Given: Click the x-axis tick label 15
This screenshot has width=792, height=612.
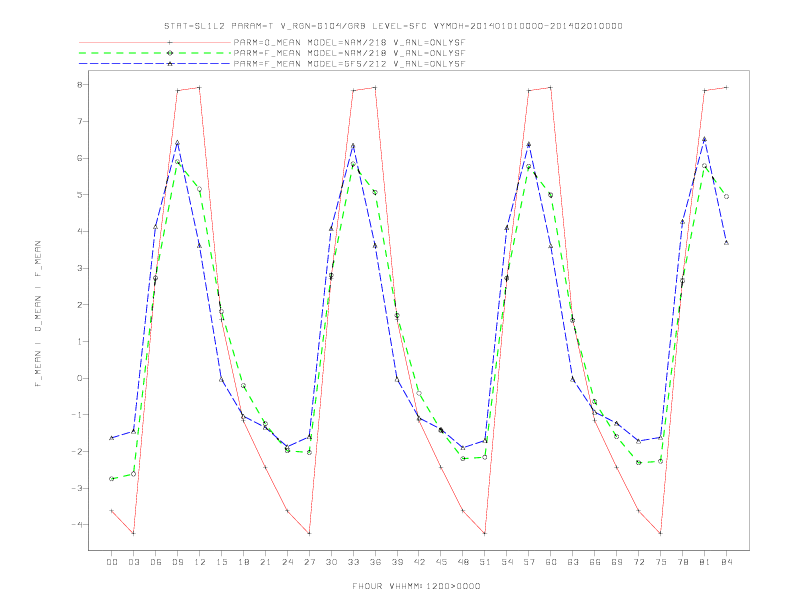Looking at the screenshot, I should click(x=221, y=562).
